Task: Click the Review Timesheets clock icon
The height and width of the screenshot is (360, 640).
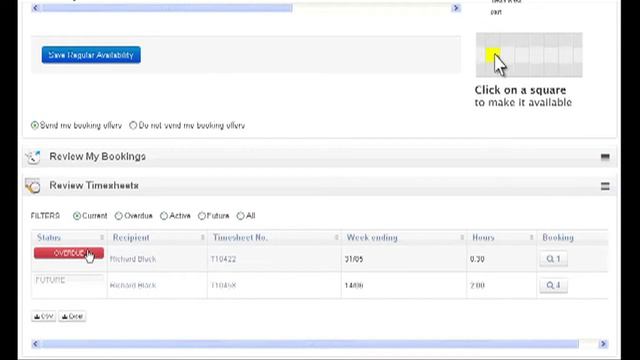Action: pos(33,186)
